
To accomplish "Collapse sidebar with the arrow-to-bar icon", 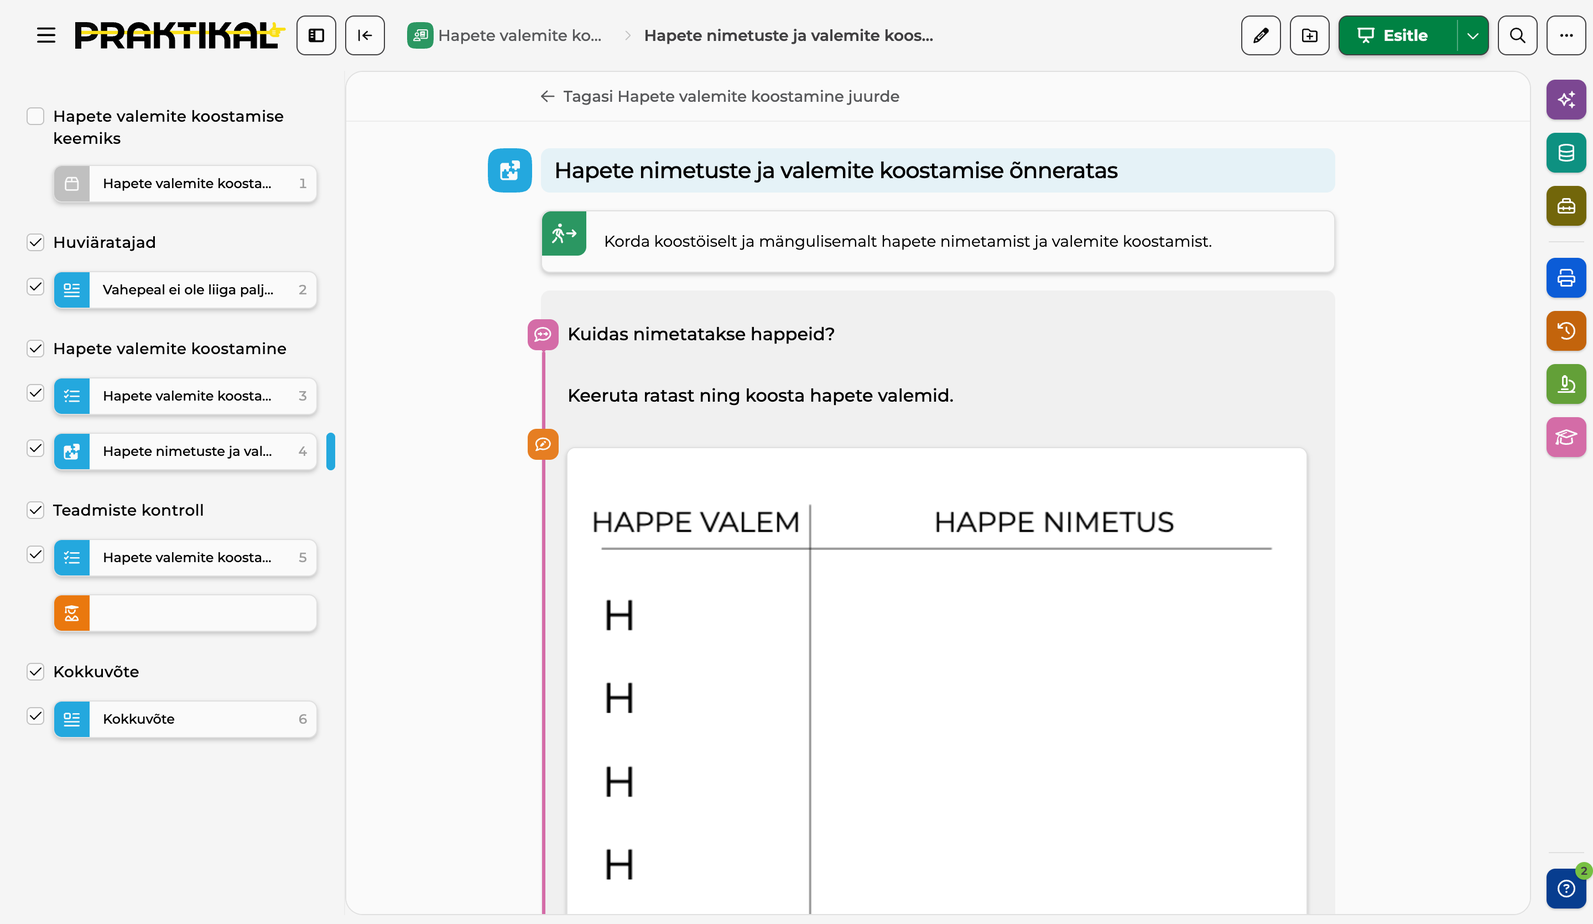I will pos(365,36).
